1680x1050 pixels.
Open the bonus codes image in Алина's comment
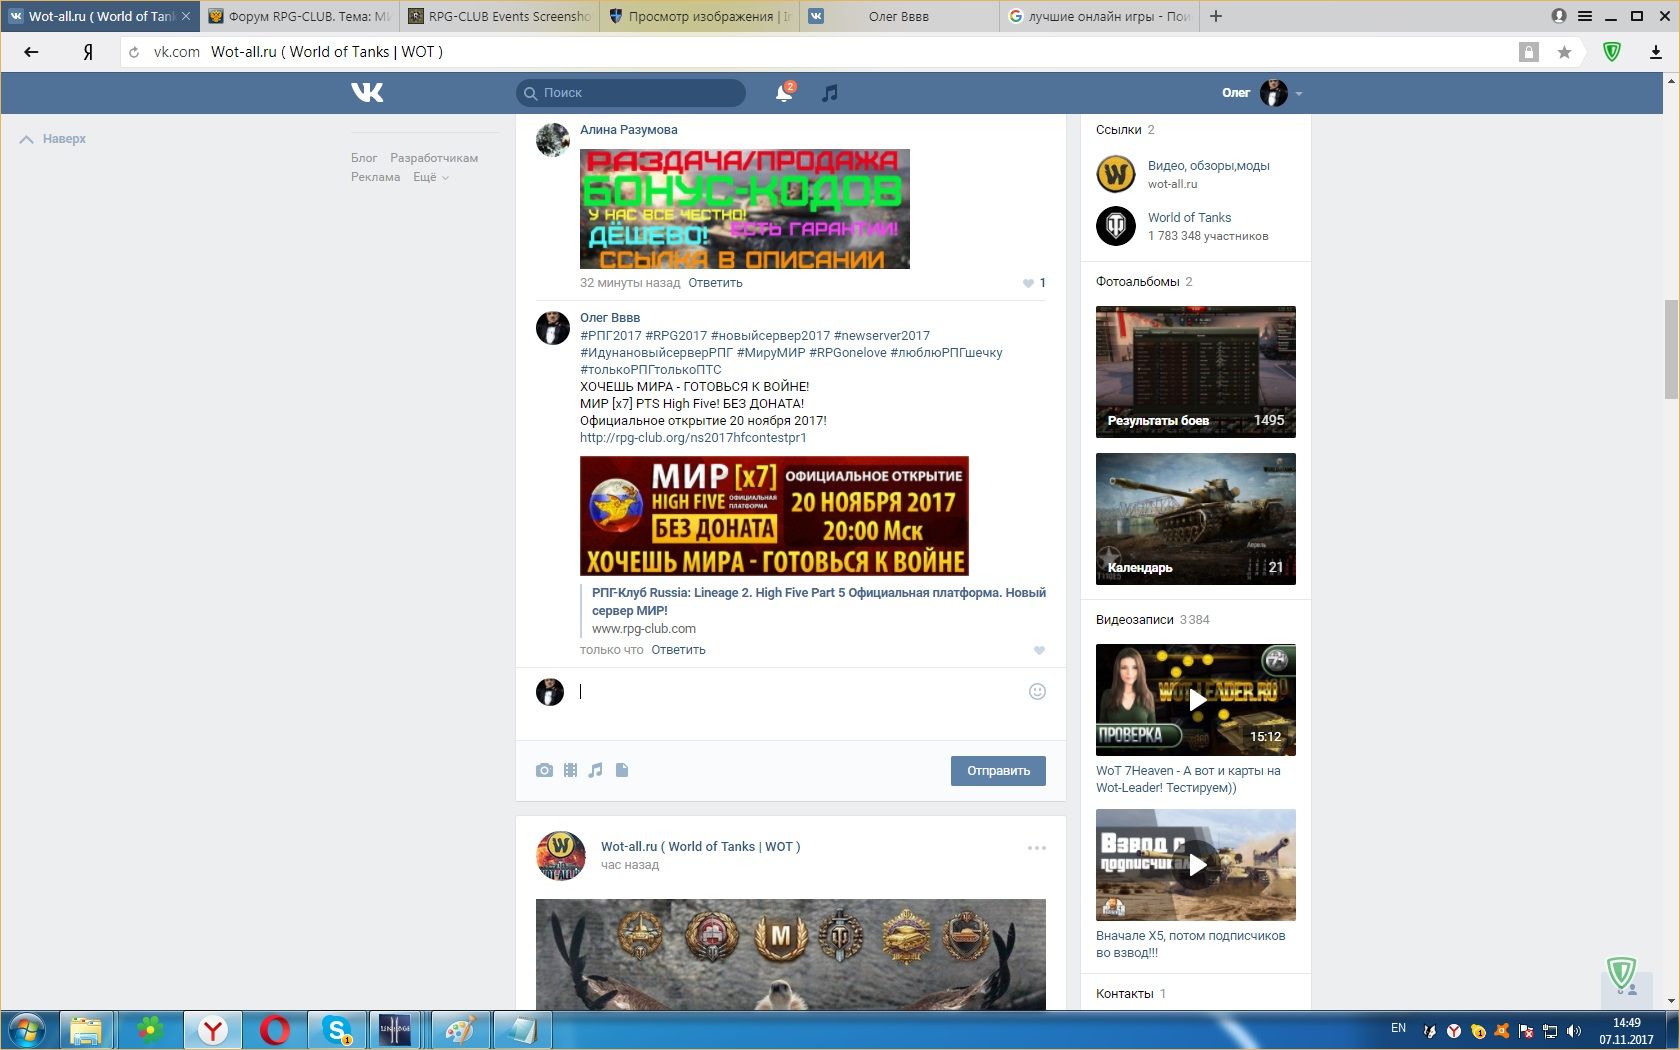[745, 209]
